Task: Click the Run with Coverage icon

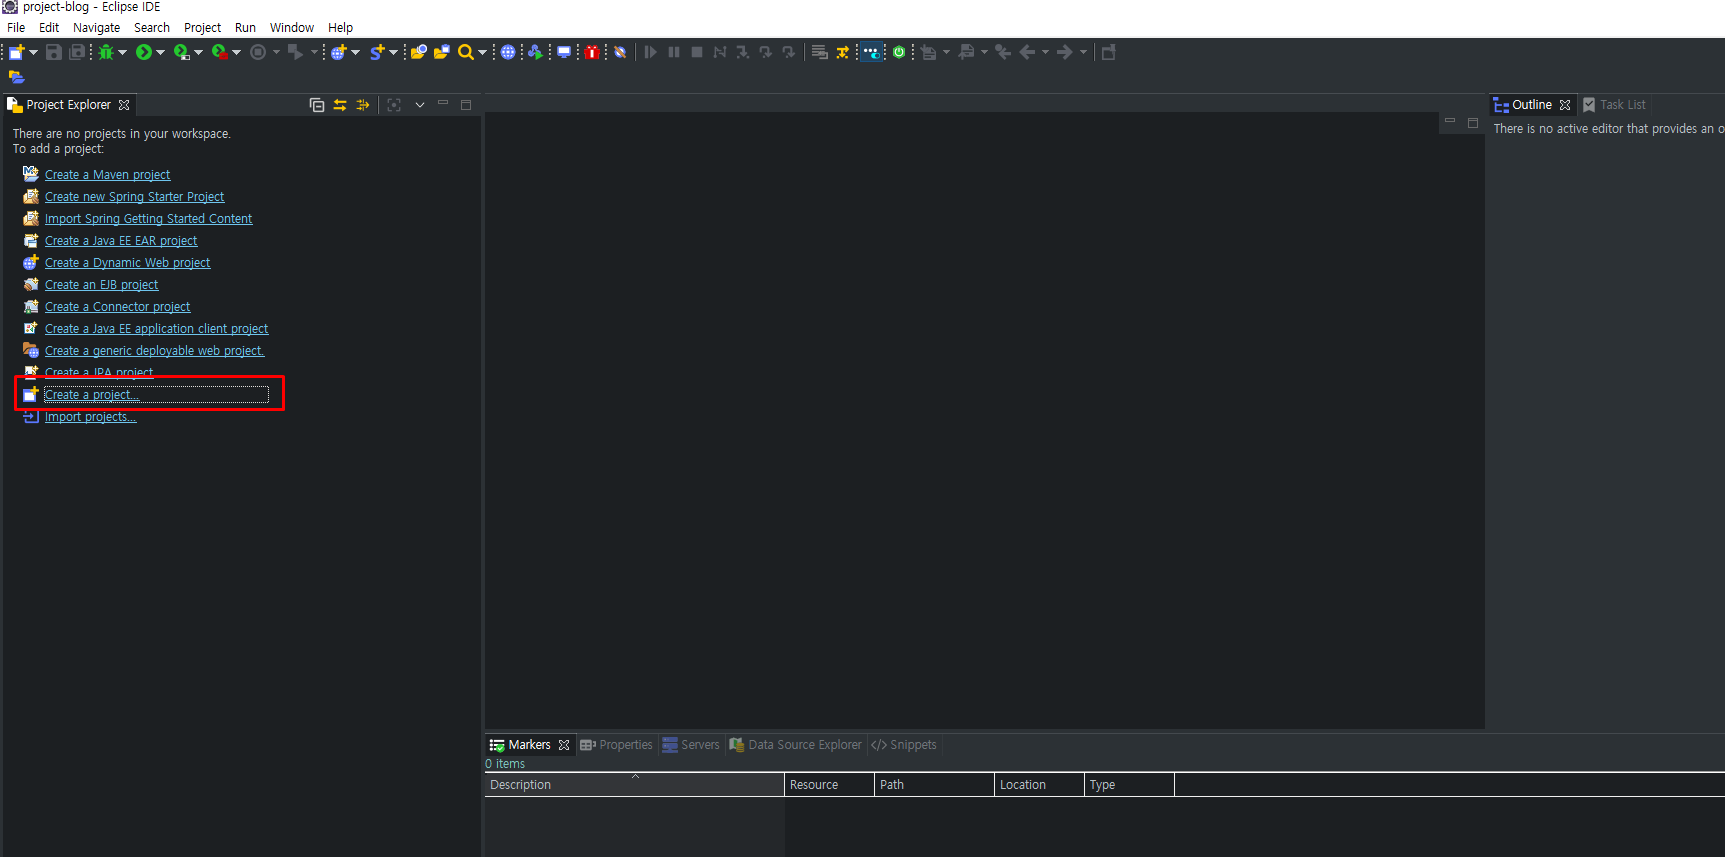Action: 181,52
